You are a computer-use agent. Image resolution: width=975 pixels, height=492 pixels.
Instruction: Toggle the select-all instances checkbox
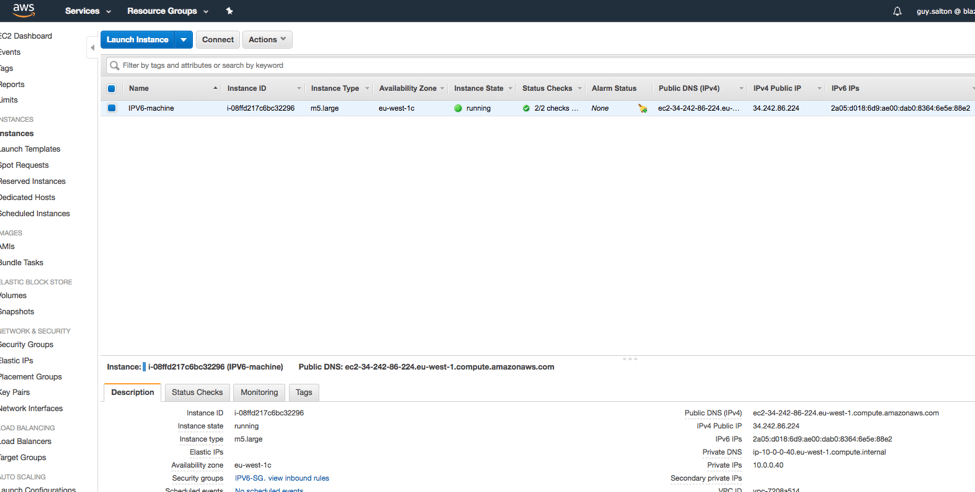(x=112, y=88)
